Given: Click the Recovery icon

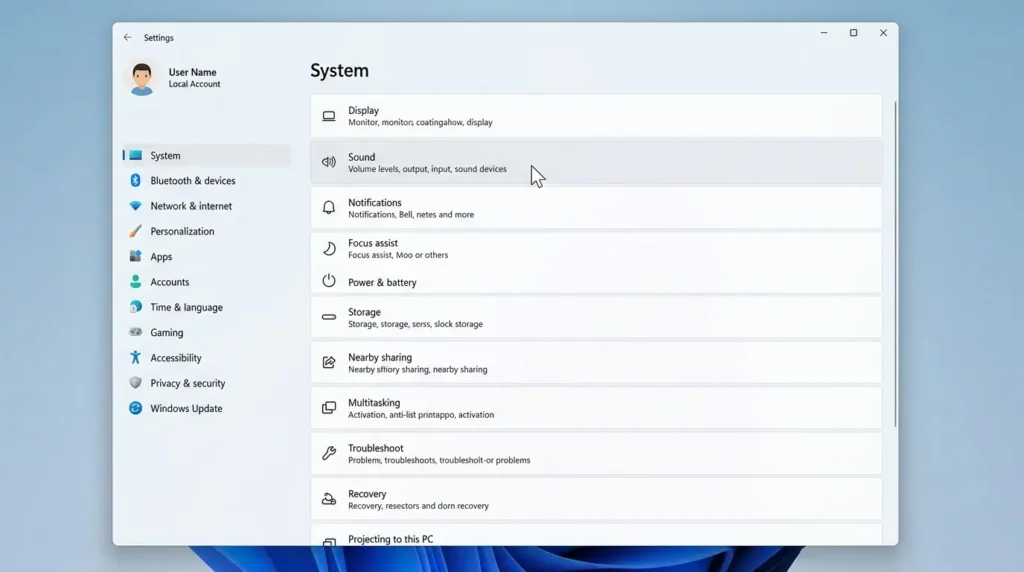Looking at the screenshot, I should pyautogui.click(x=329, y=499).
